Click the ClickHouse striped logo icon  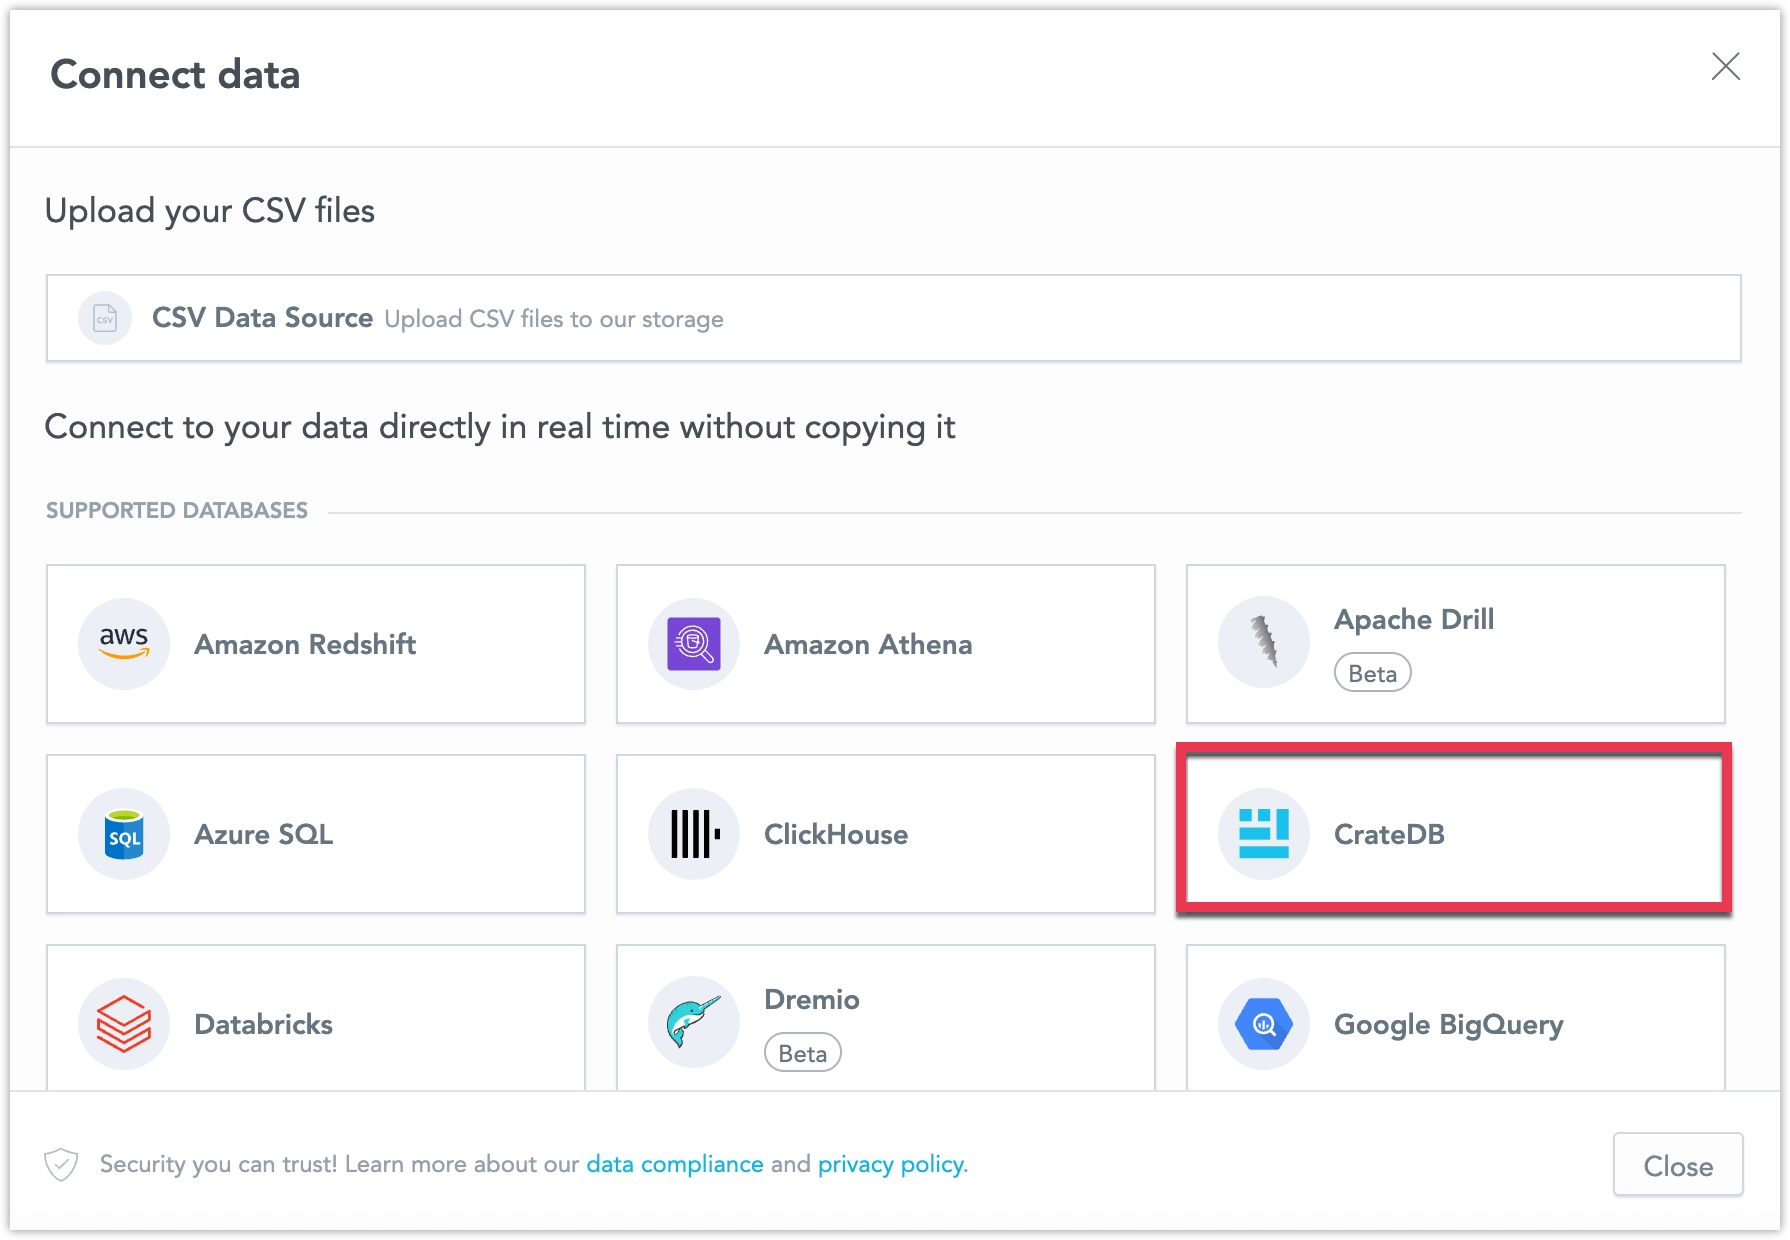694,833
